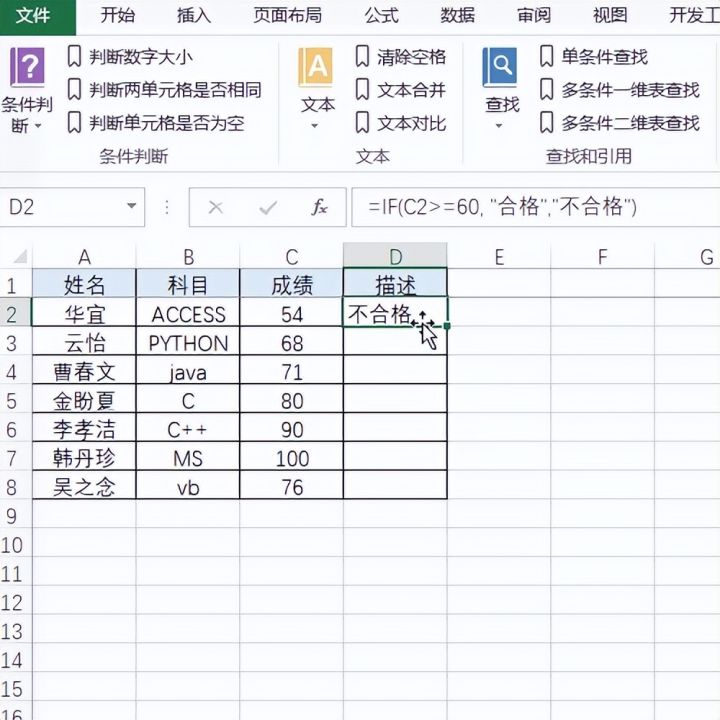Open the 页面布局 ribbon tab
This screenshot has height=720, width=720.
coord(287,16)
